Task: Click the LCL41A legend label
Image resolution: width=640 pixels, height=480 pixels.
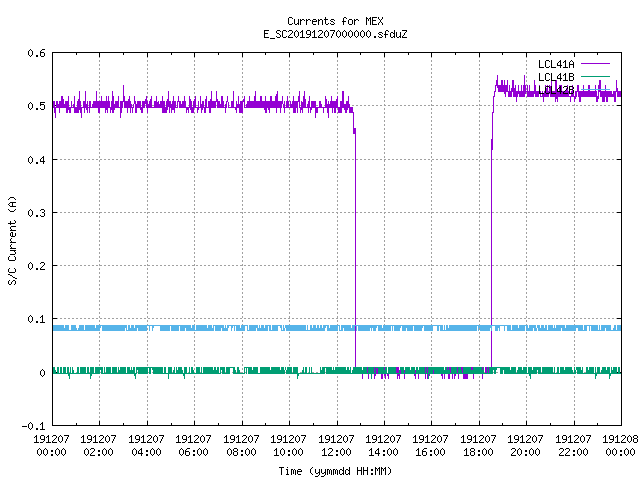Action: pyautogui.click(x=556, y=64)
